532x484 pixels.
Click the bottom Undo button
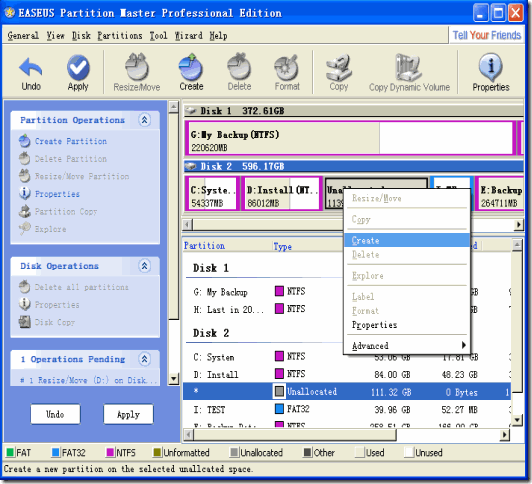coord(55,414)
